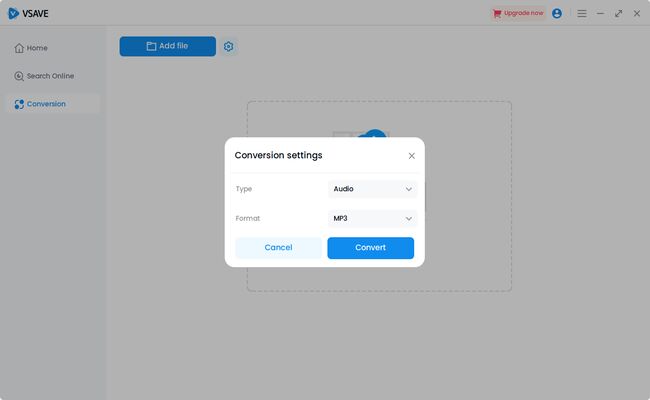650x400 pixels.
Task: Open conversion settings gear icon
Action: point(228,46)
